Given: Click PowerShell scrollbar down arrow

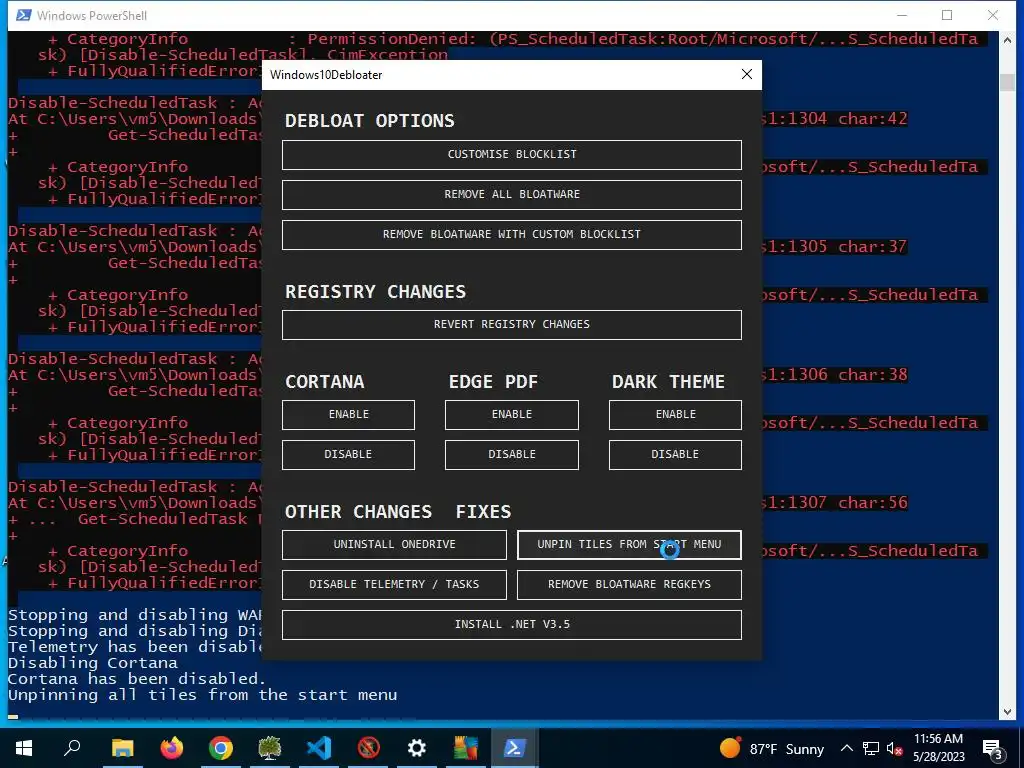Looking at the screenshot, I should point(1006,712).
